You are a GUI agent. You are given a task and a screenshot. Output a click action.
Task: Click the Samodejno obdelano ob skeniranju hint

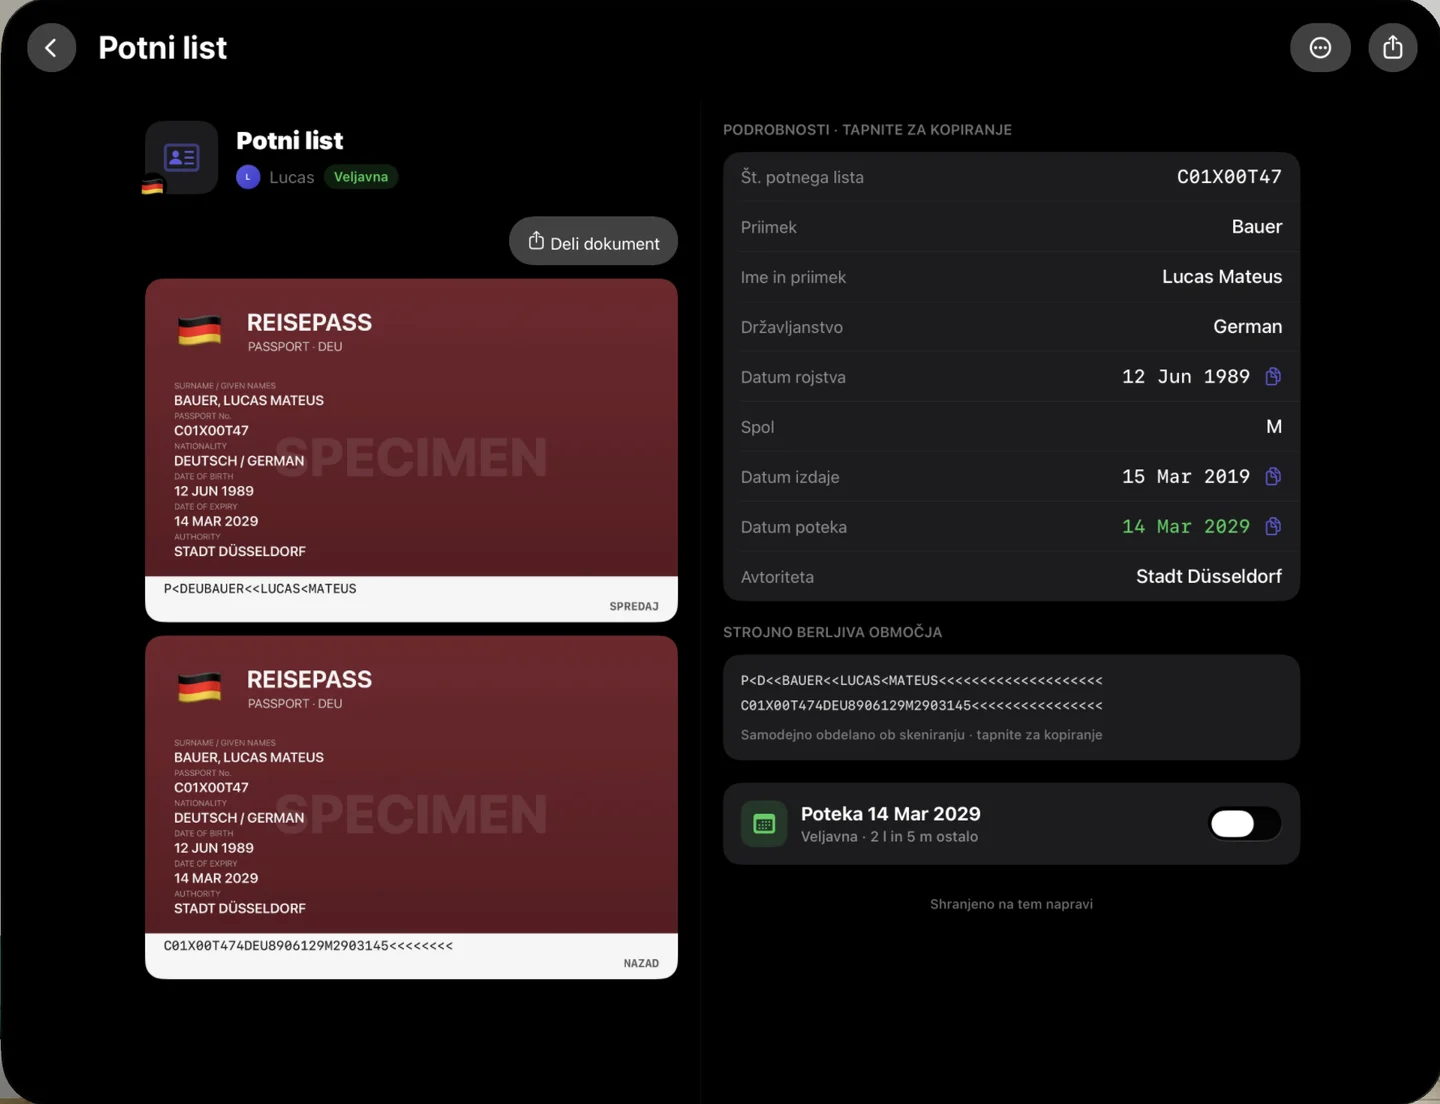click(921, 735)
